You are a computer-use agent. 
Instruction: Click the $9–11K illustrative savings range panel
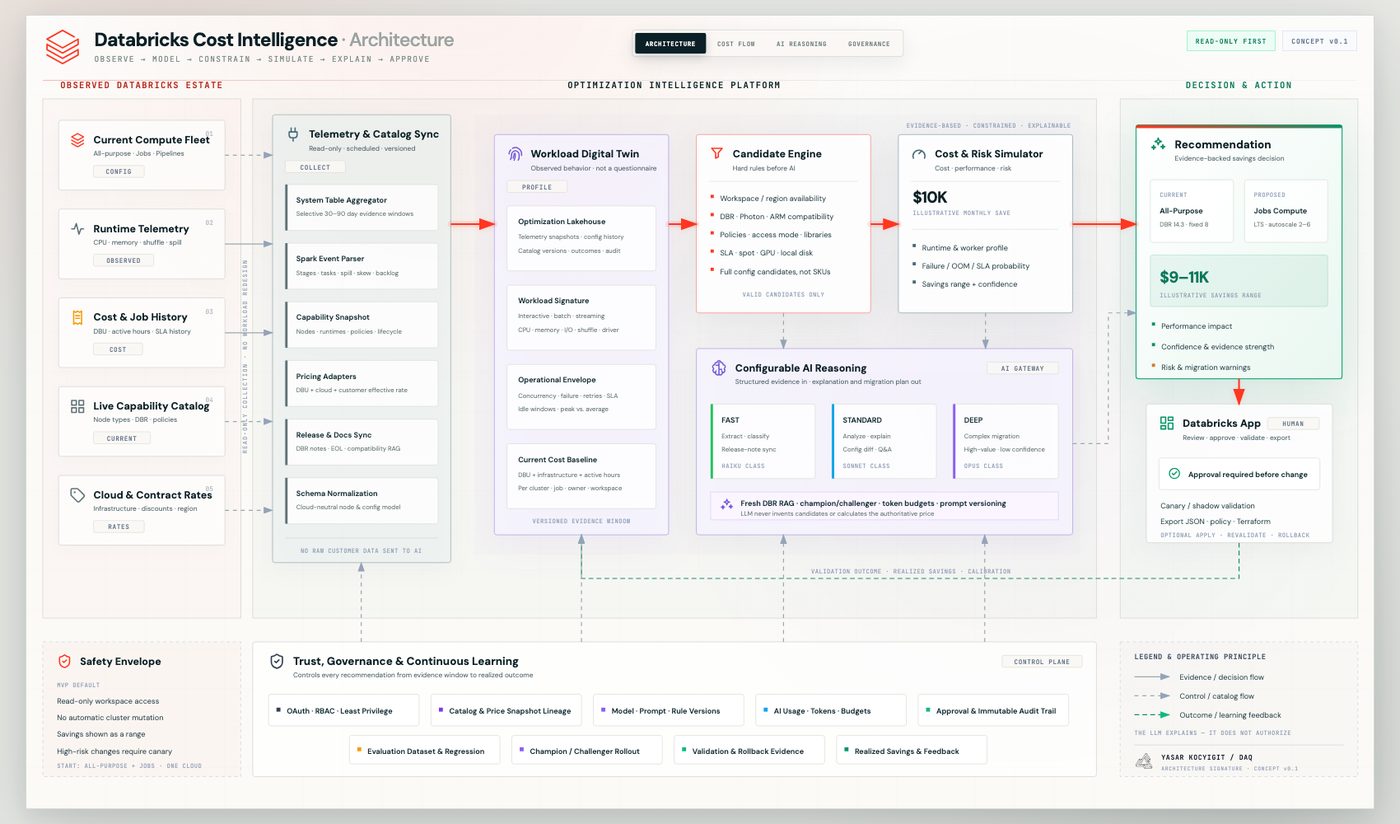(1239, 281)
